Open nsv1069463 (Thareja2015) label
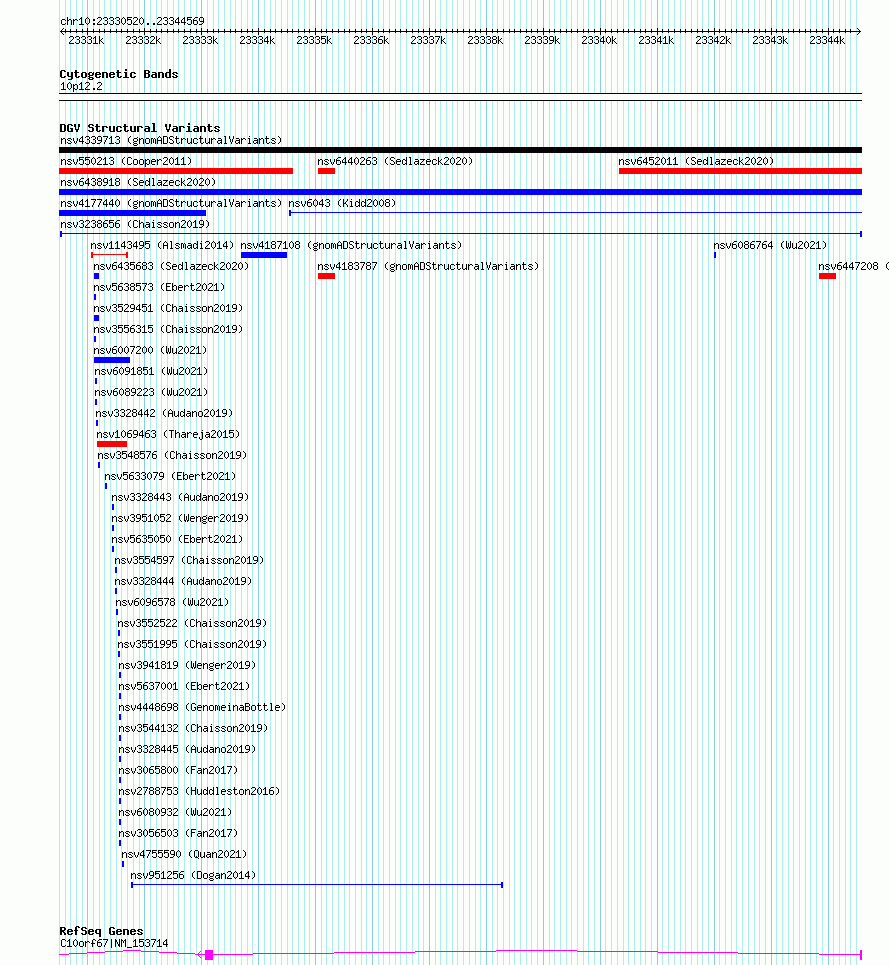 click(x=168, y=434)
